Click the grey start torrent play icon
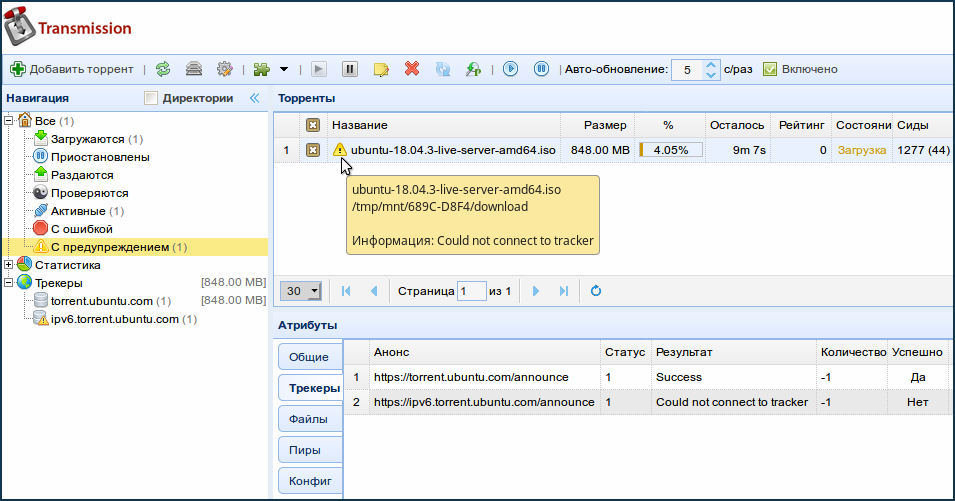The width and height of the screenshot is (955, 501). 319,69
